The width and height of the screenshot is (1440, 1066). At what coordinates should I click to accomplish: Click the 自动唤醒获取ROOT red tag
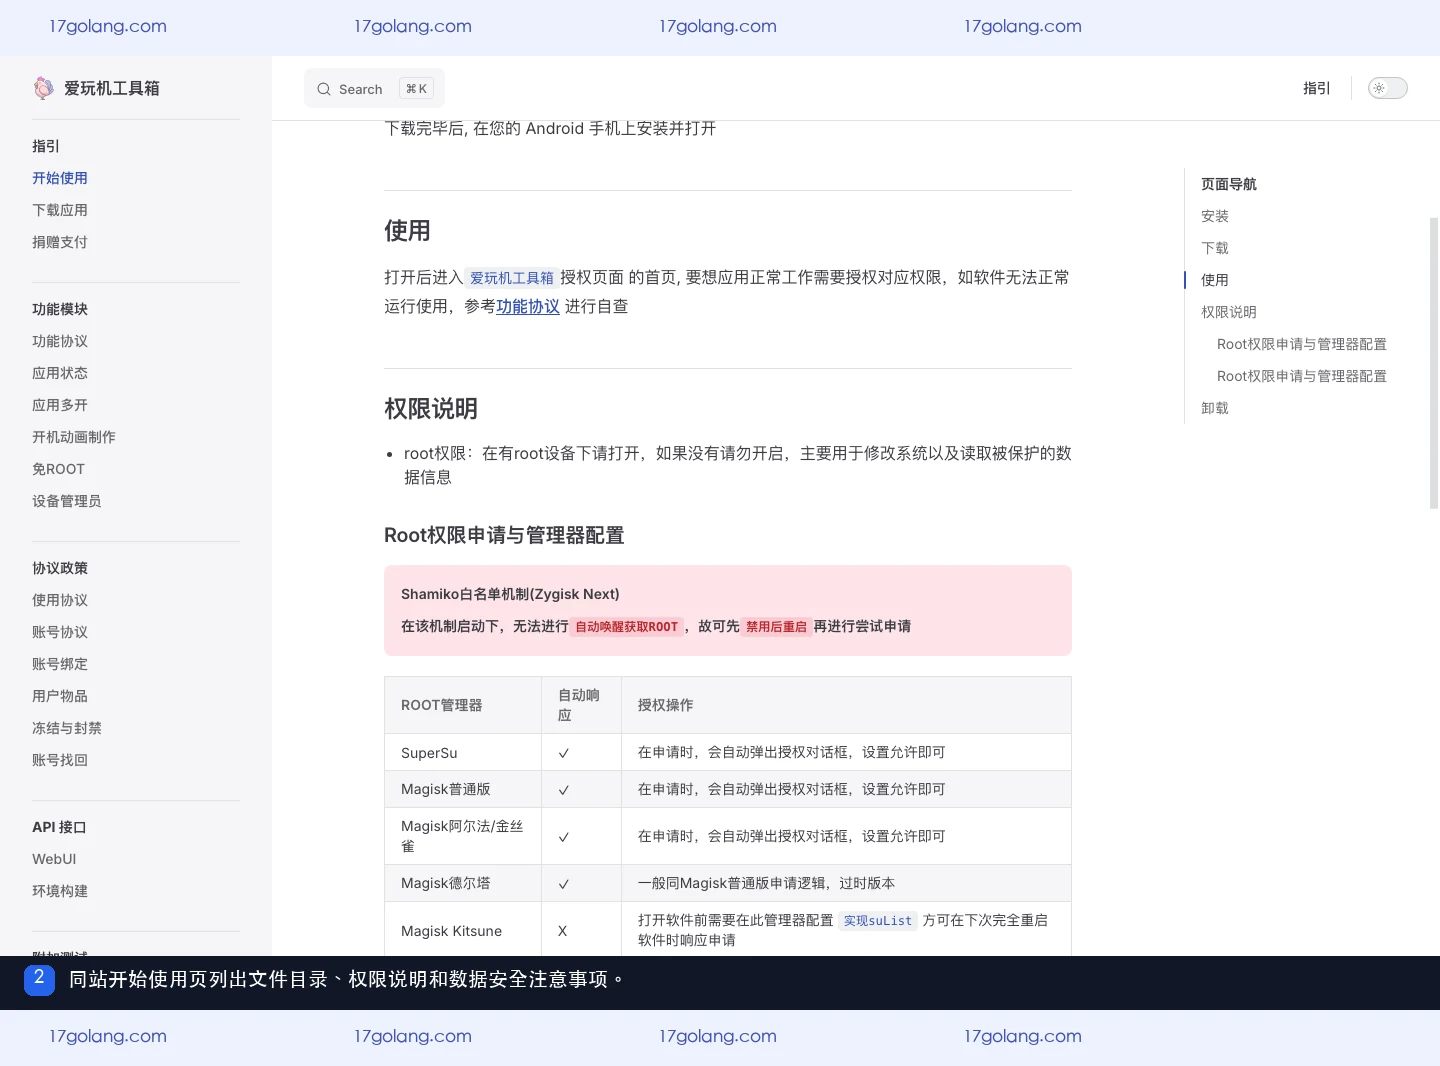pos(627,627)
